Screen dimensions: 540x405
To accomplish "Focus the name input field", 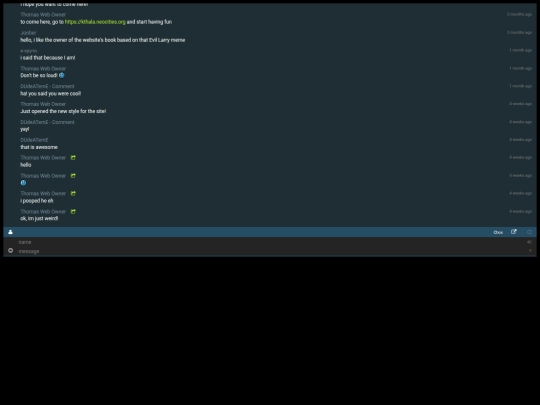I will pyautogui.click(x=270, y=242).
